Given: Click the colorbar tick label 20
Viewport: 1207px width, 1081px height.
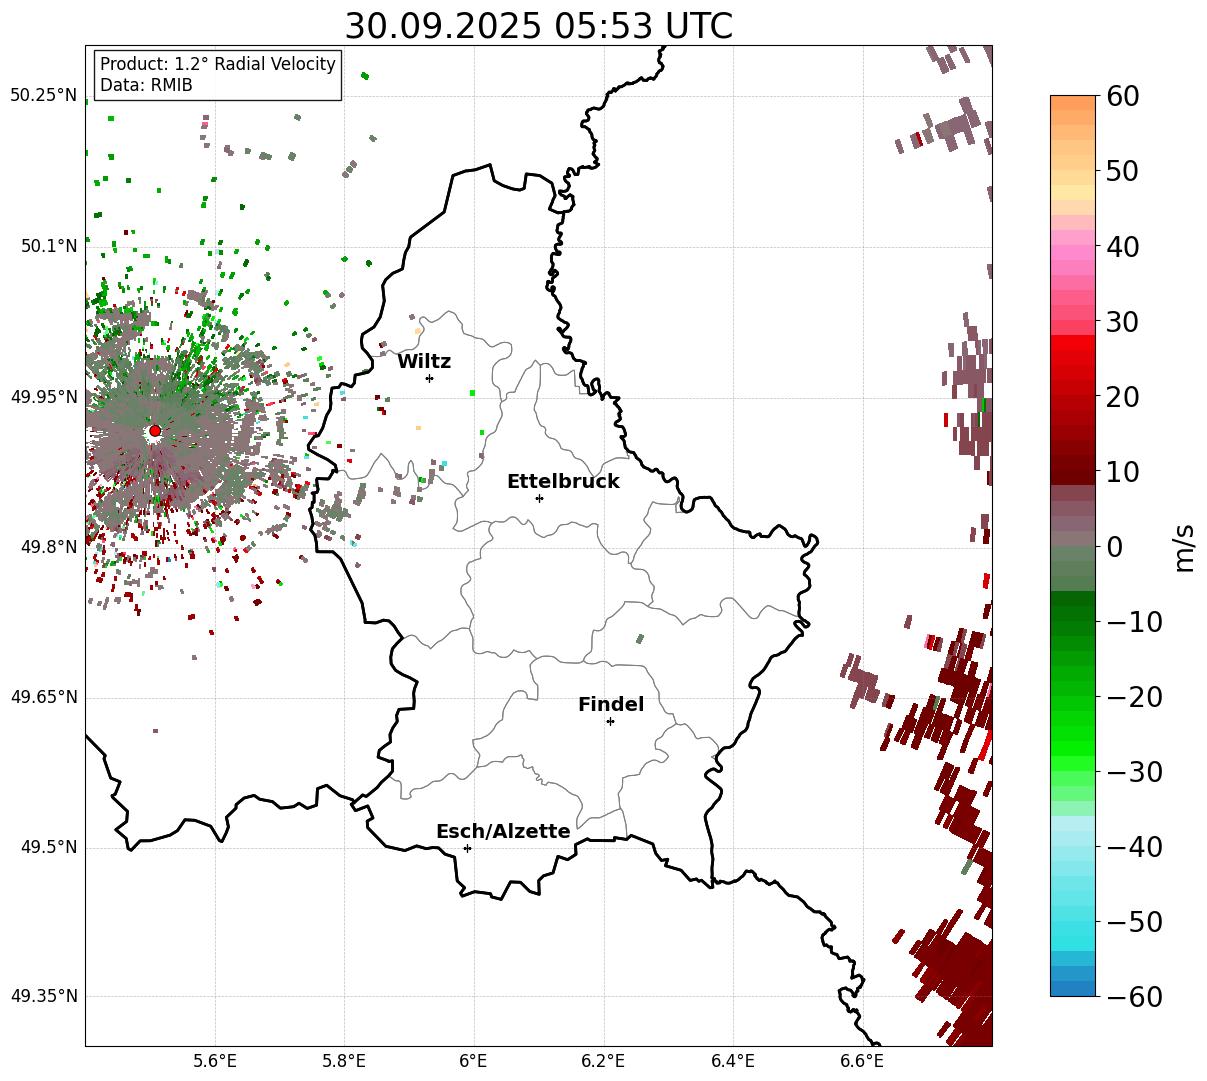Looking at the screenshot, I should point(1123,396).
